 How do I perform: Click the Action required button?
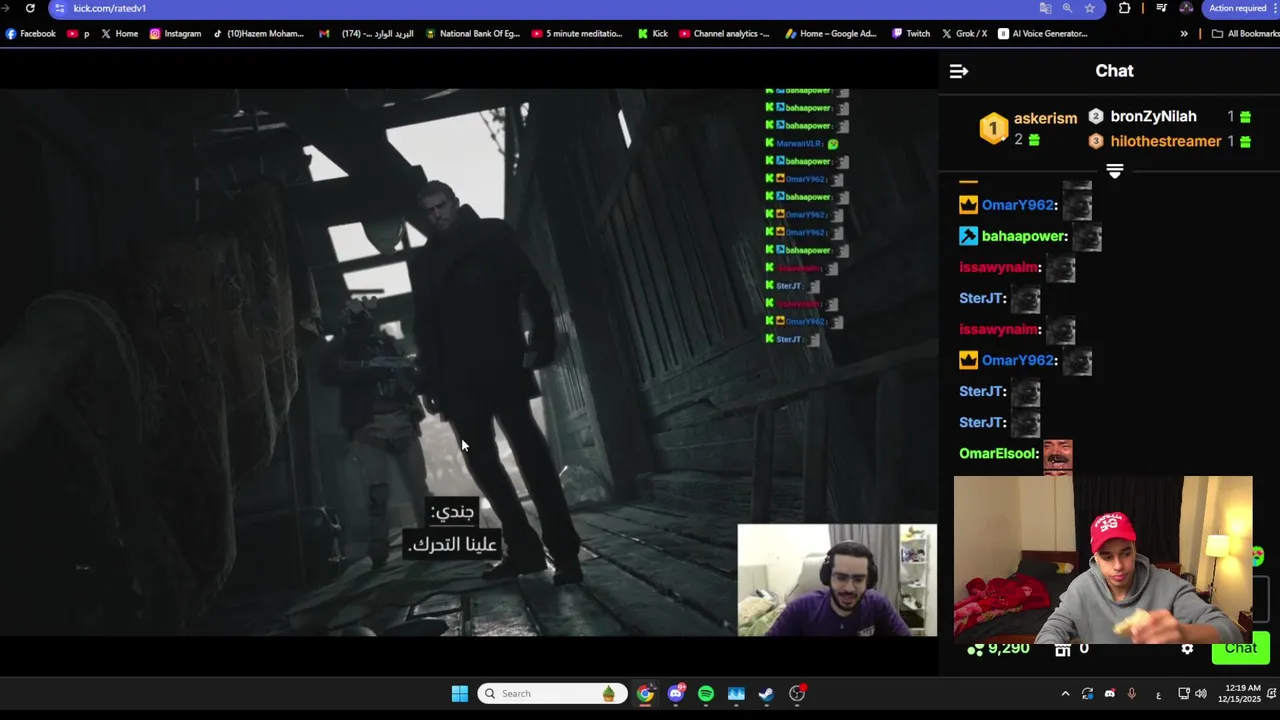pos(1238,8)
